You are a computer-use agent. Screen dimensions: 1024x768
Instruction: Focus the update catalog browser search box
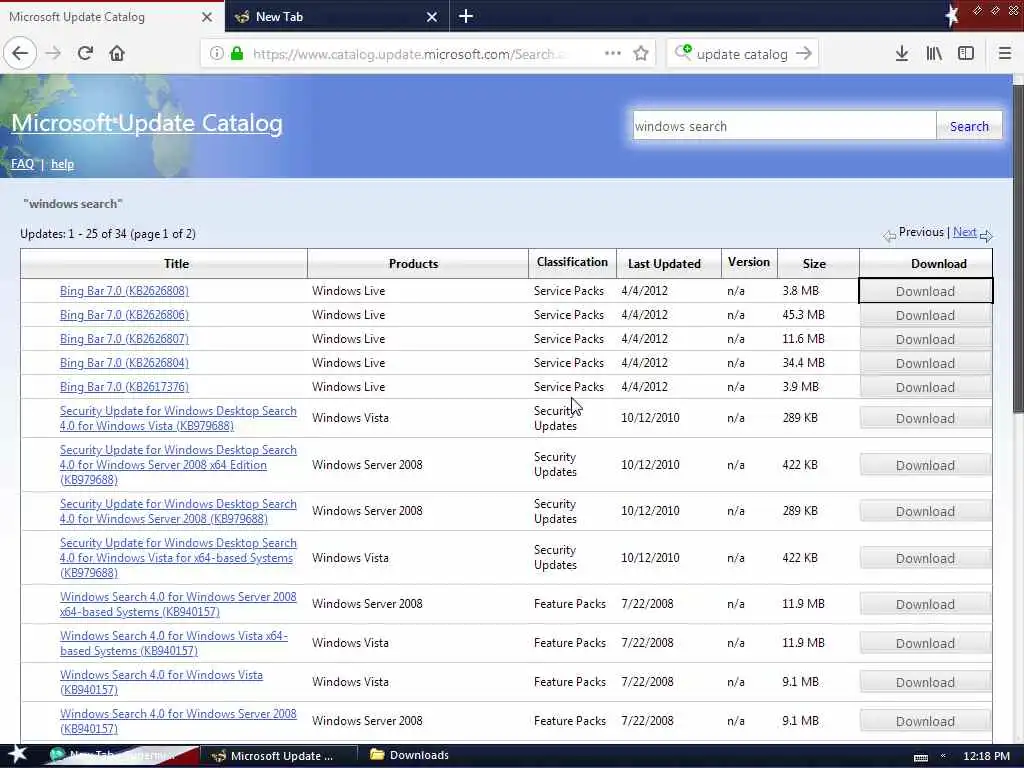tap(741, 54)
